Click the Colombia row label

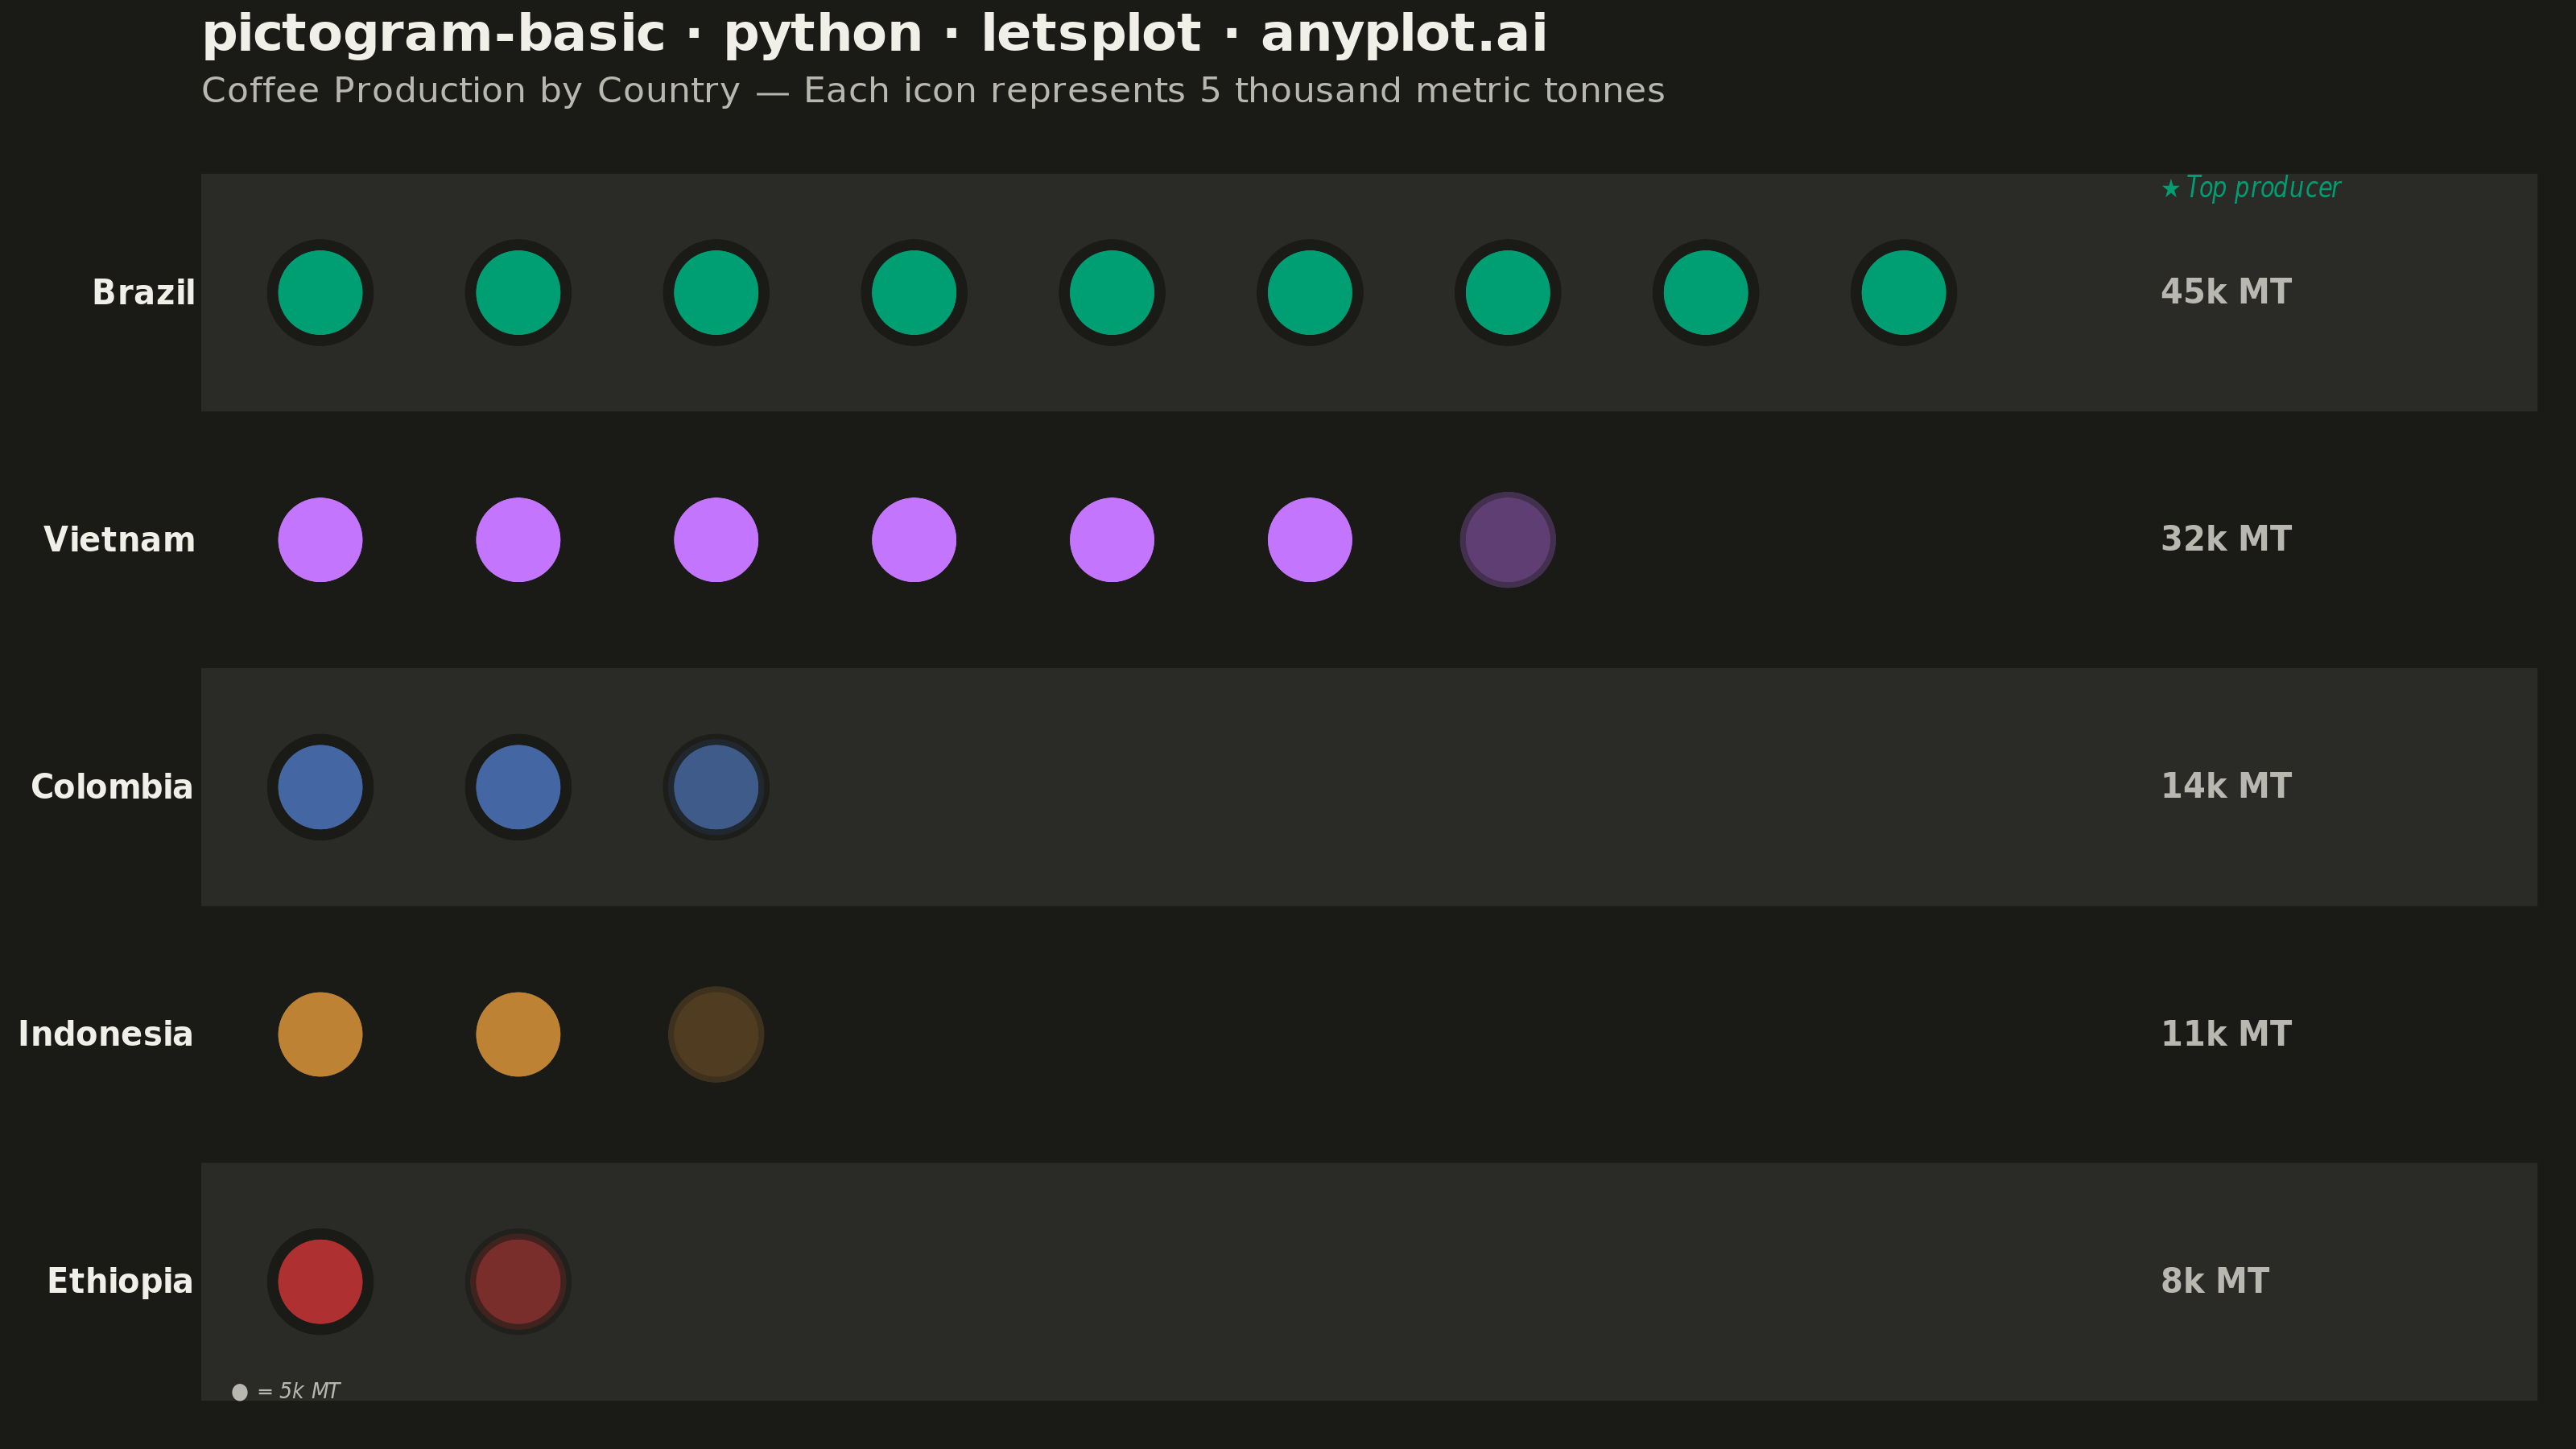(x=112, y=787)
